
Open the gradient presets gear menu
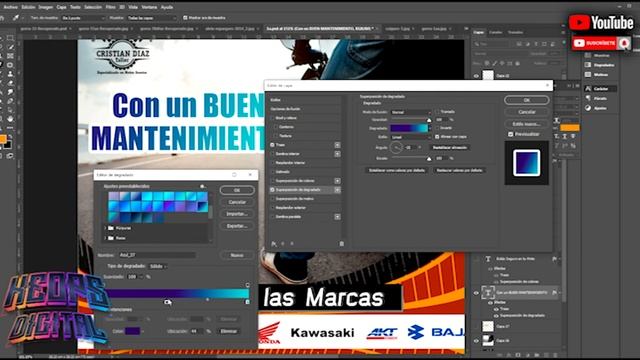coord(202,186)
